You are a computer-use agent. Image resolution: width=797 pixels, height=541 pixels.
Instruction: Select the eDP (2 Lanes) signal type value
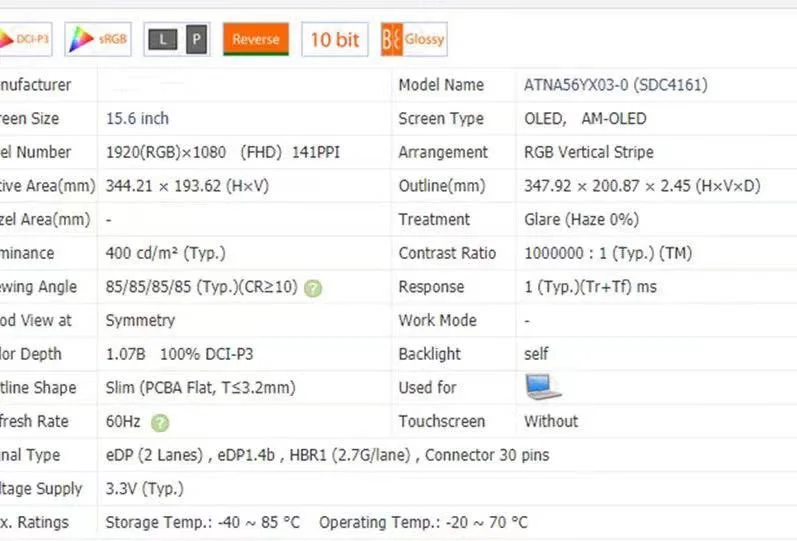(327, 455)
